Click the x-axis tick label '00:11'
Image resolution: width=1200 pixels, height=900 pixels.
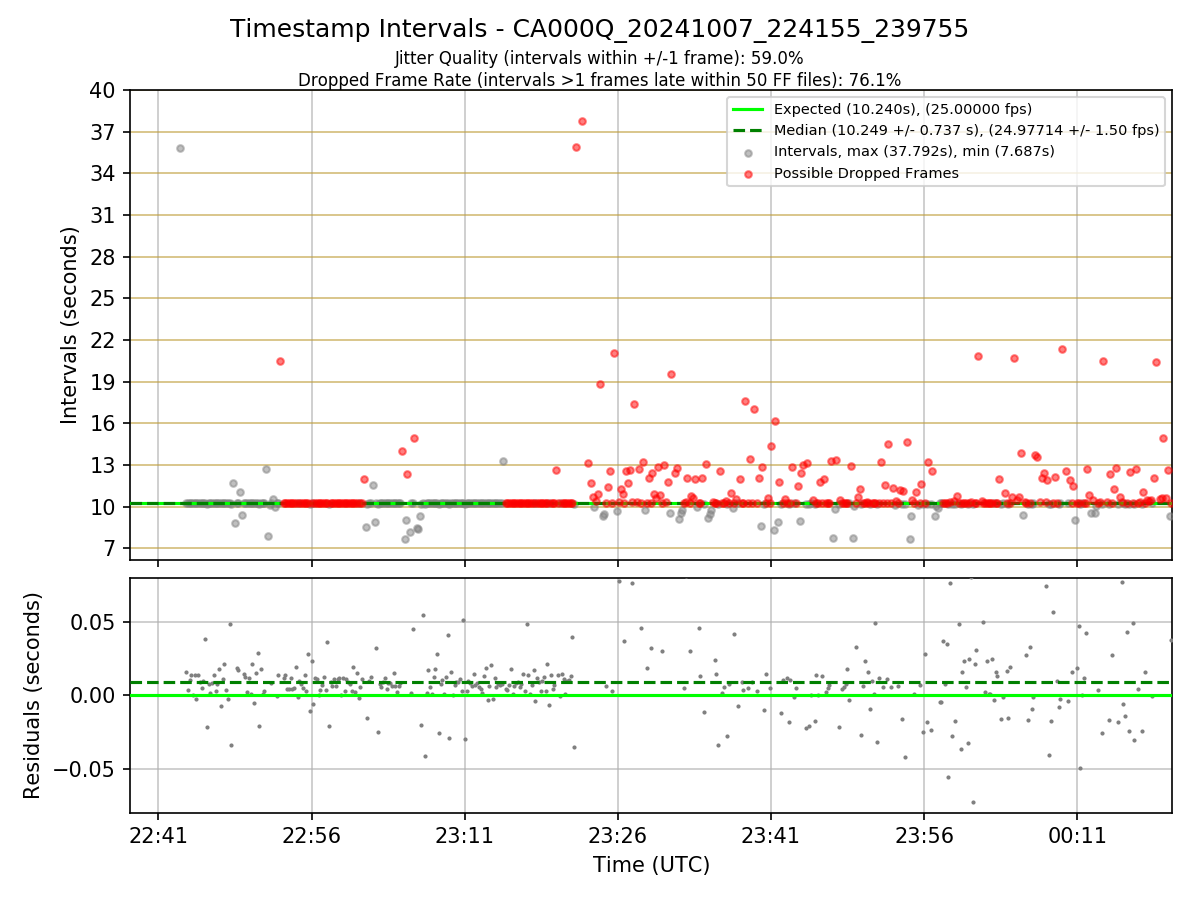1077,836
